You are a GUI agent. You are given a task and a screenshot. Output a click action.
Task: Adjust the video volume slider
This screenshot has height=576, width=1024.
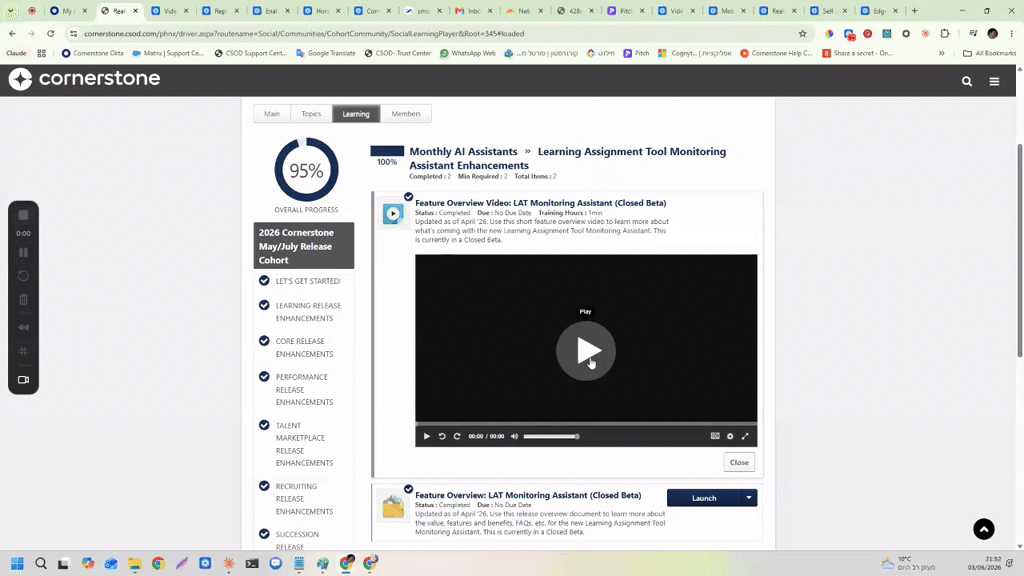pos(551,436)
